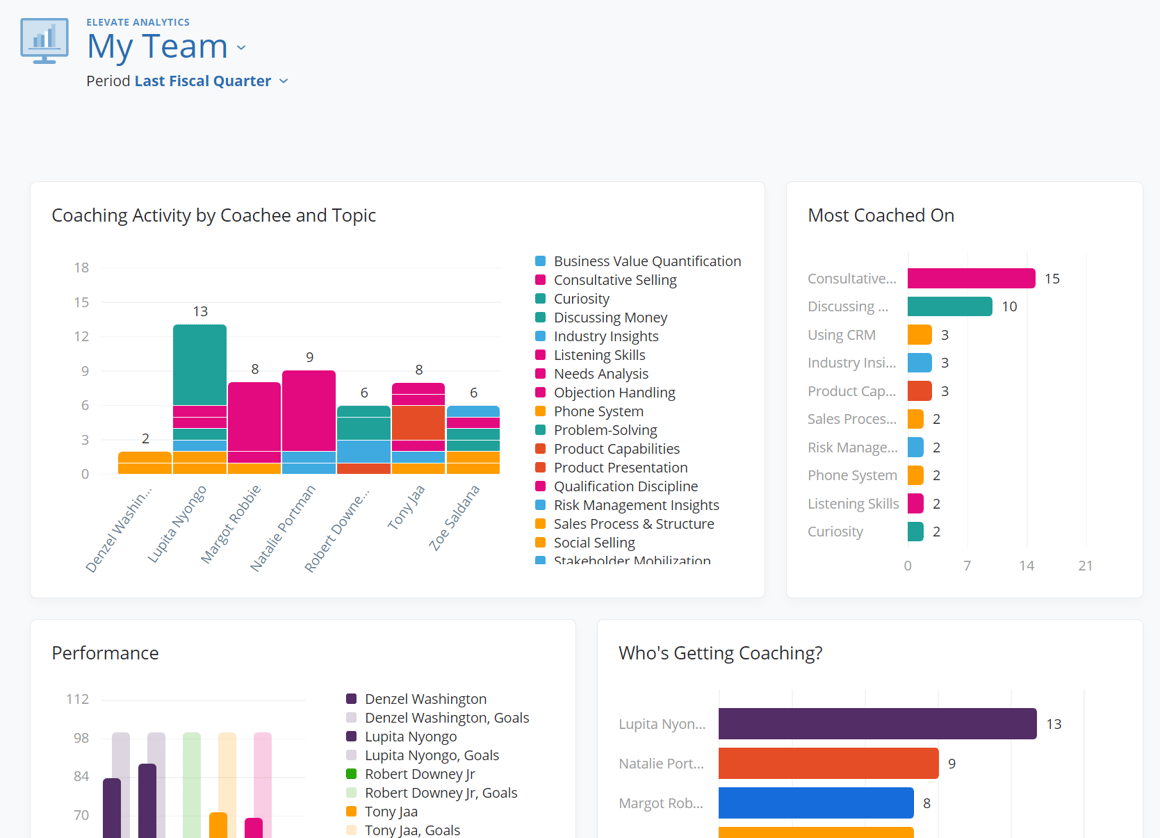Toggle Listening Skills in the coaching activity legend
1160x838 pixels.
point(590,355)
